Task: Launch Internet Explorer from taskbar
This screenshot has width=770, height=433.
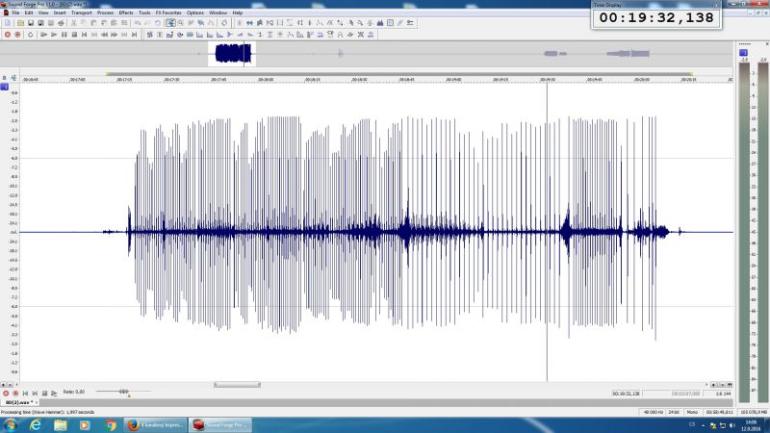Action: [35, 425]
